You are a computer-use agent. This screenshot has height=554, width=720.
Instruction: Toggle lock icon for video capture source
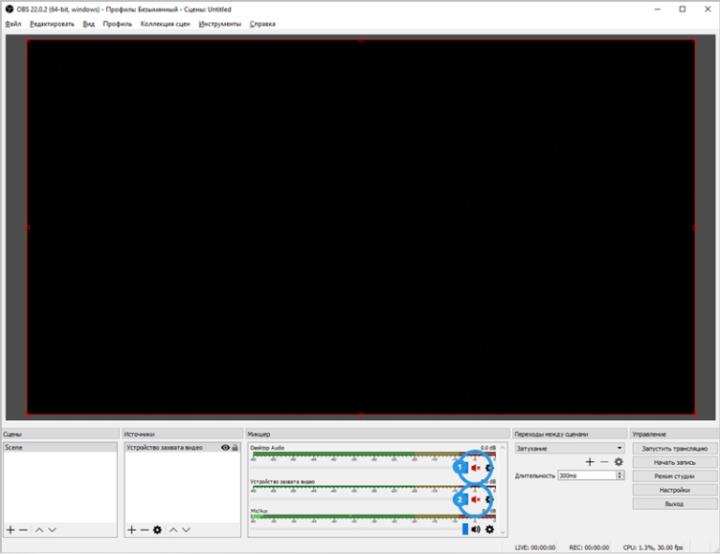235,447
